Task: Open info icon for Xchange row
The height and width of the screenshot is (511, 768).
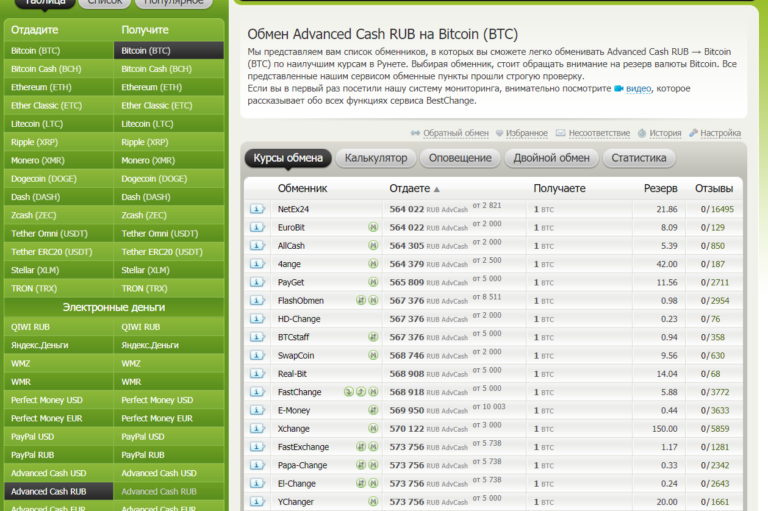Action: [257, 429]
